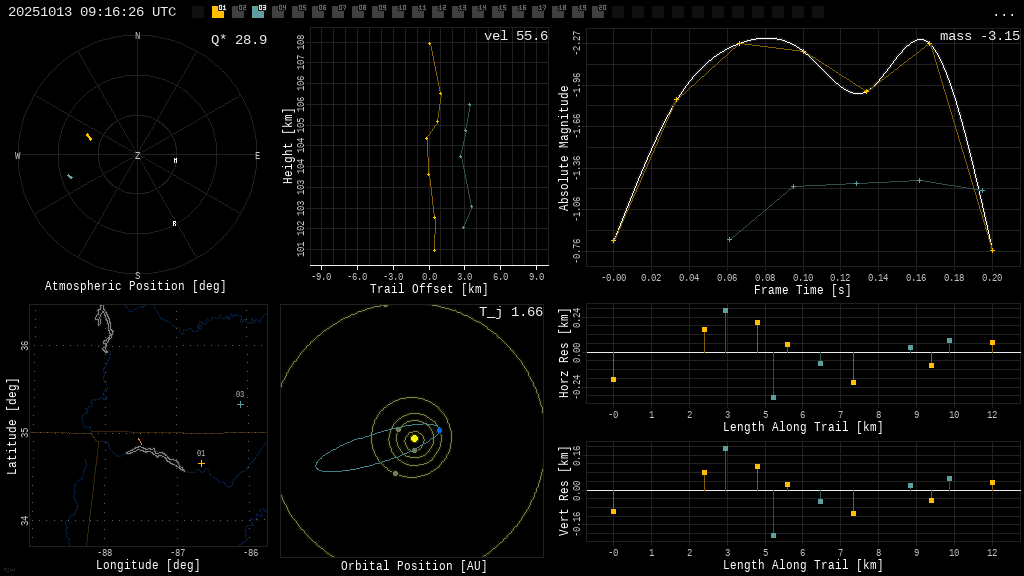
Task: Toggle station 01 yellow indicator box
Action: coord(218,12)
